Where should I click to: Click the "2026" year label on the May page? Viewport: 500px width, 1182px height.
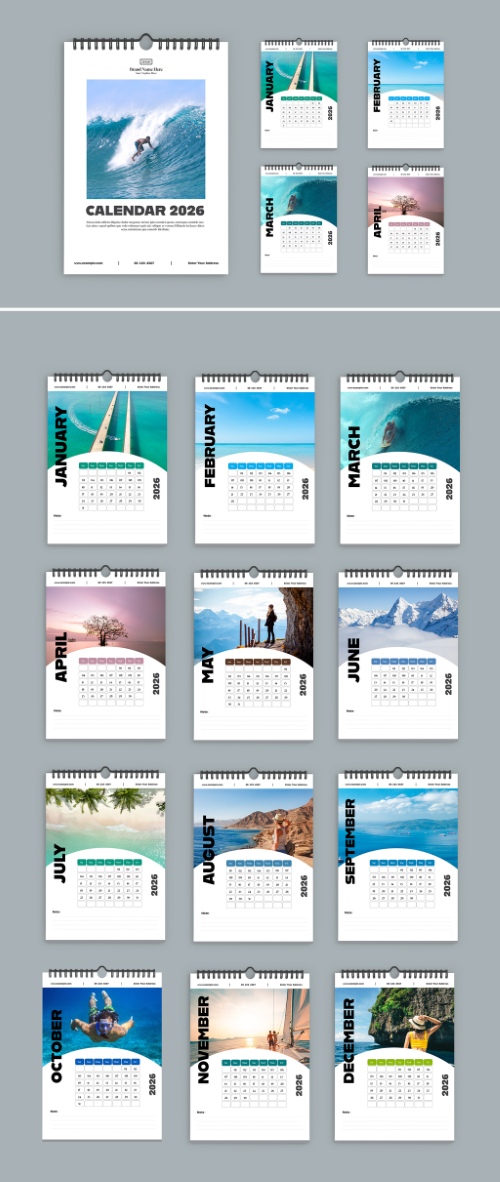point(303,684)
